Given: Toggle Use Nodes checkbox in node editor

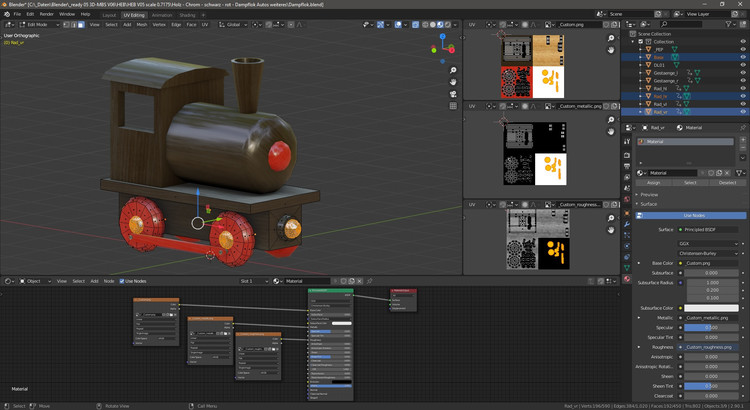Looking at the screenshot, I should [x=123, y=281].
